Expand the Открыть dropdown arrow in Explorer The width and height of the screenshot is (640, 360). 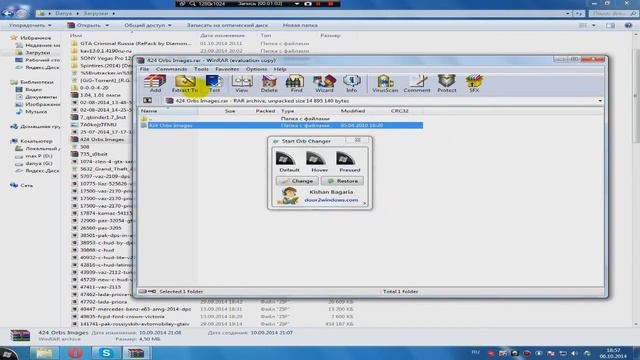(107, 25)
